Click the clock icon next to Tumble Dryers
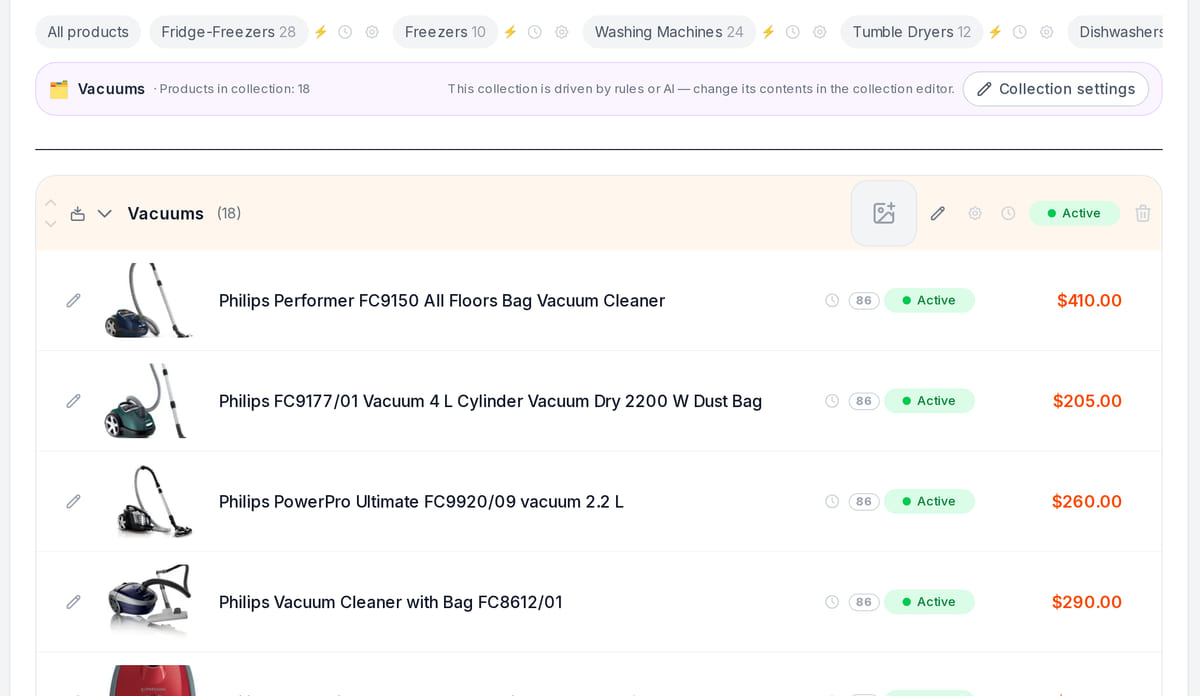 coord(1020,32)
